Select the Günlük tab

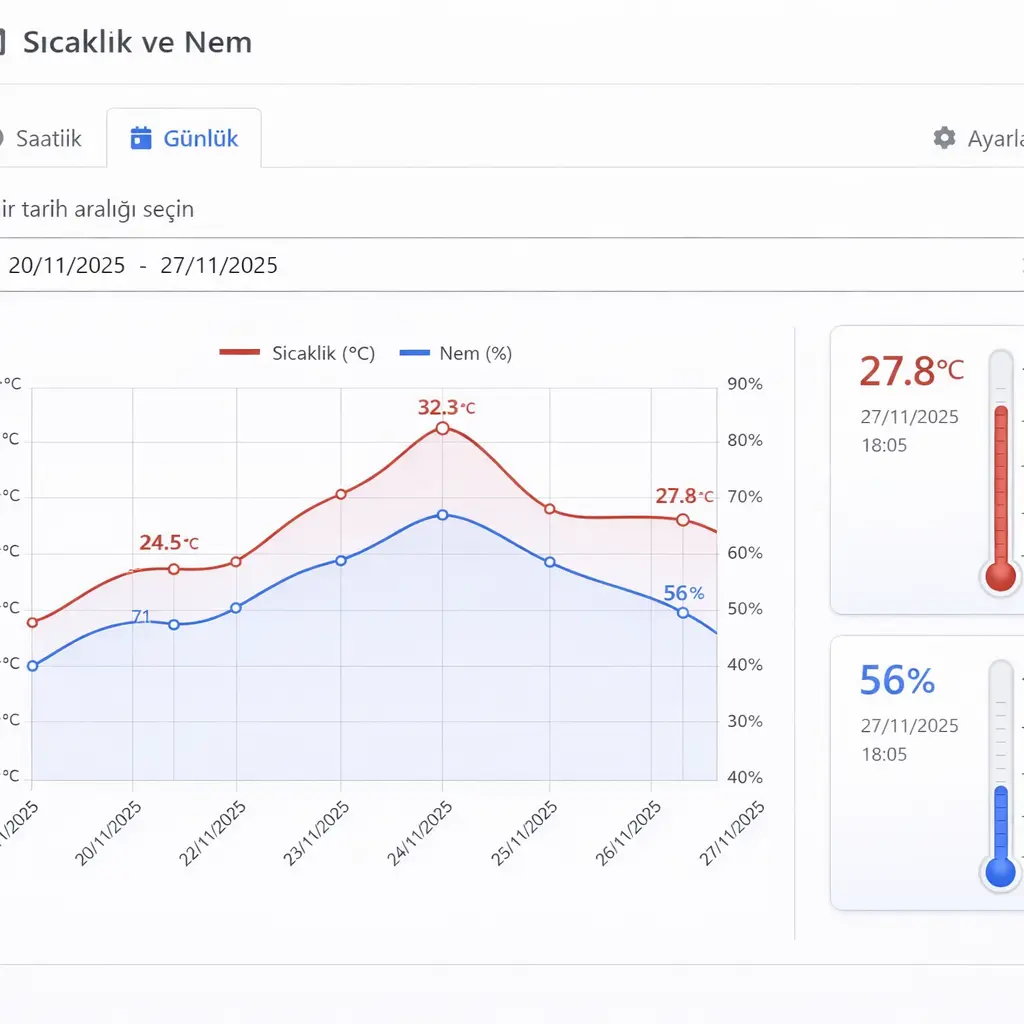(183, 138)
